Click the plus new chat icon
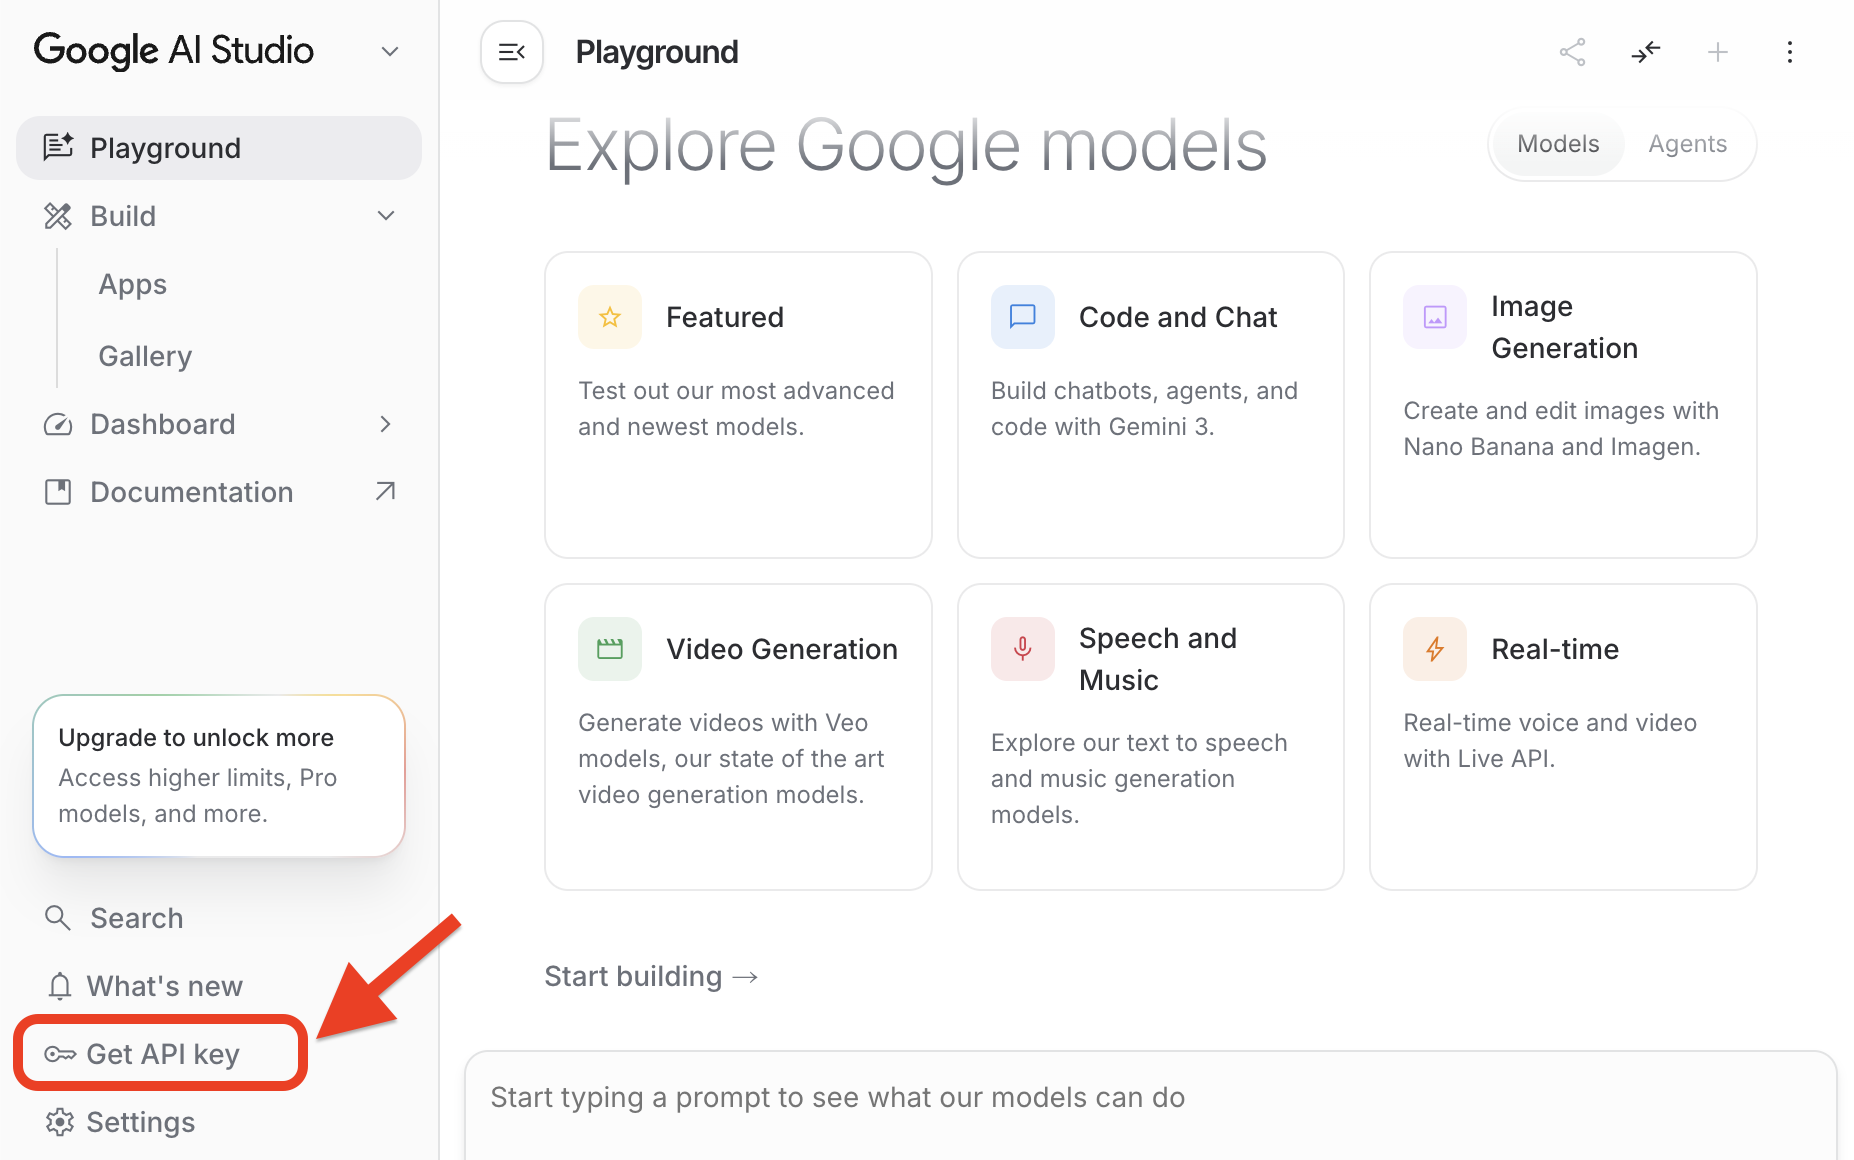Screen dimensions: 1854x1160 click(1718, 52)
